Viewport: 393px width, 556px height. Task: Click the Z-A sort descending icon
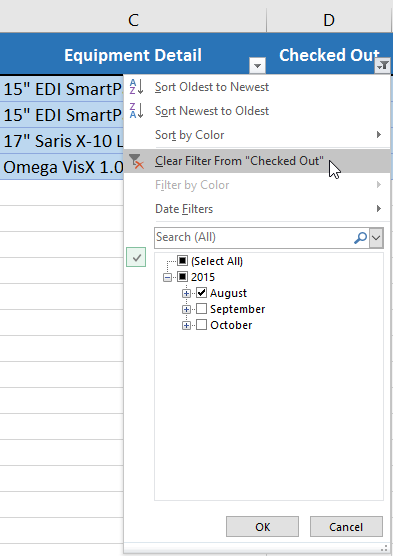(137, 111)
